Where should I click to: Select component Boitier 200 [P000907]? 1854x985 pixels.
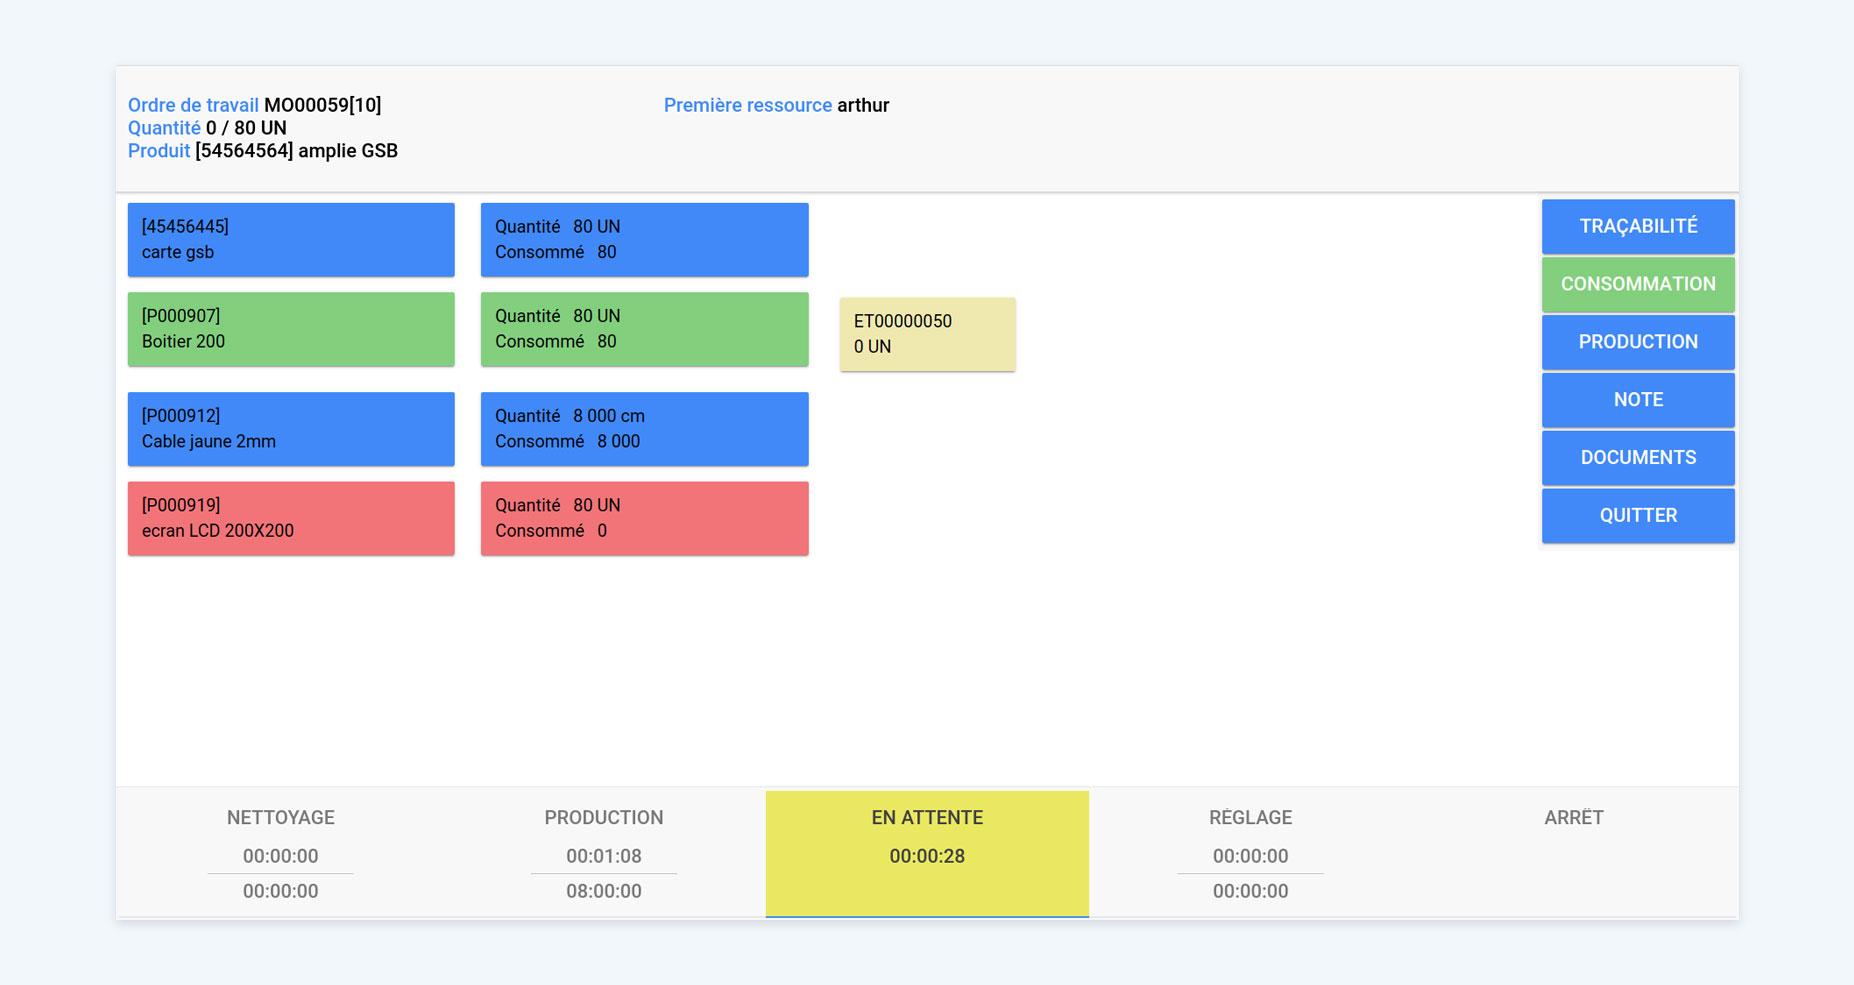[x=290, y=329]
